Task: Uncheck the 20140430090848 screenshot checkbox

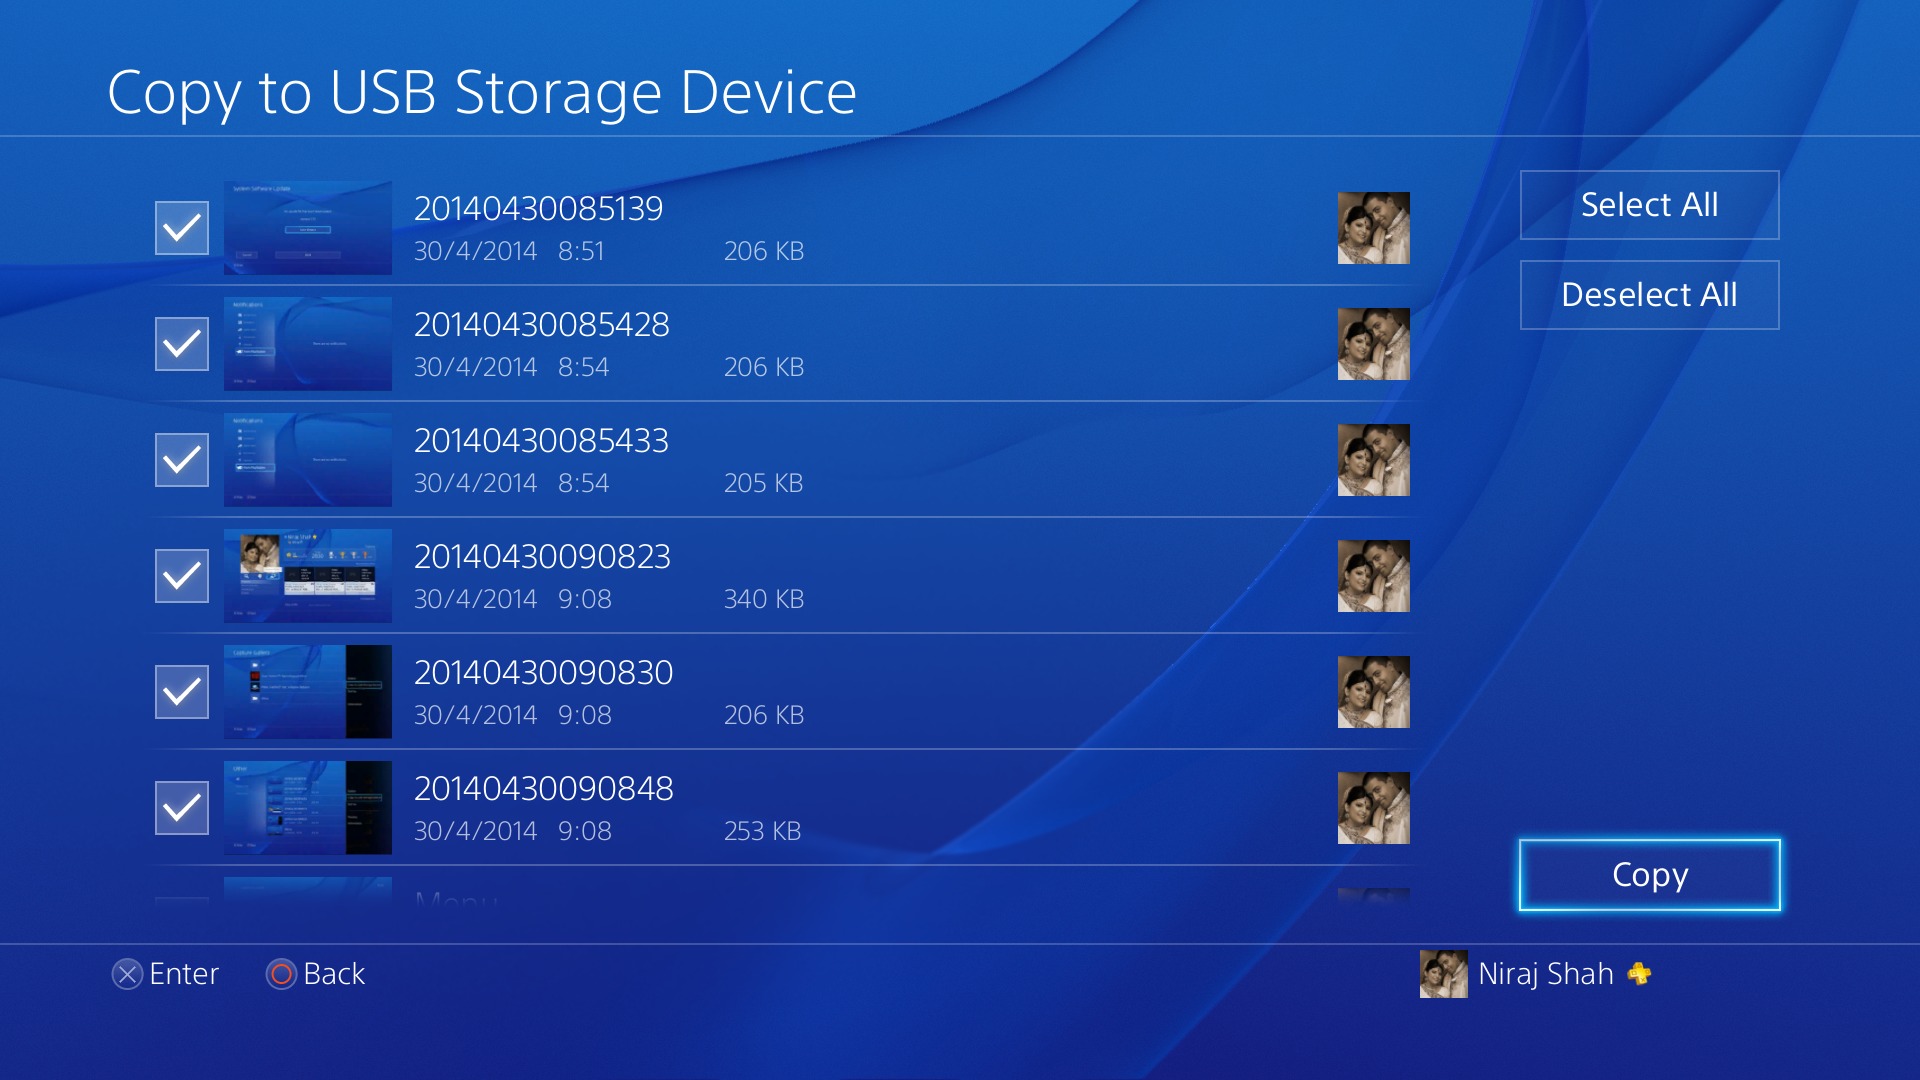Action: pos(182,808)
